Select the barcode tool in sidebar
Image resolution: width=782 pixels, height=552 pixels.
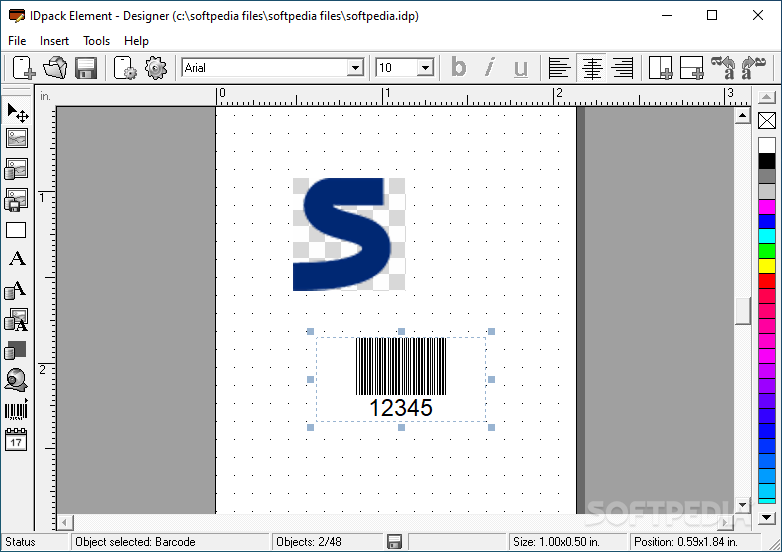coord(16,410)
